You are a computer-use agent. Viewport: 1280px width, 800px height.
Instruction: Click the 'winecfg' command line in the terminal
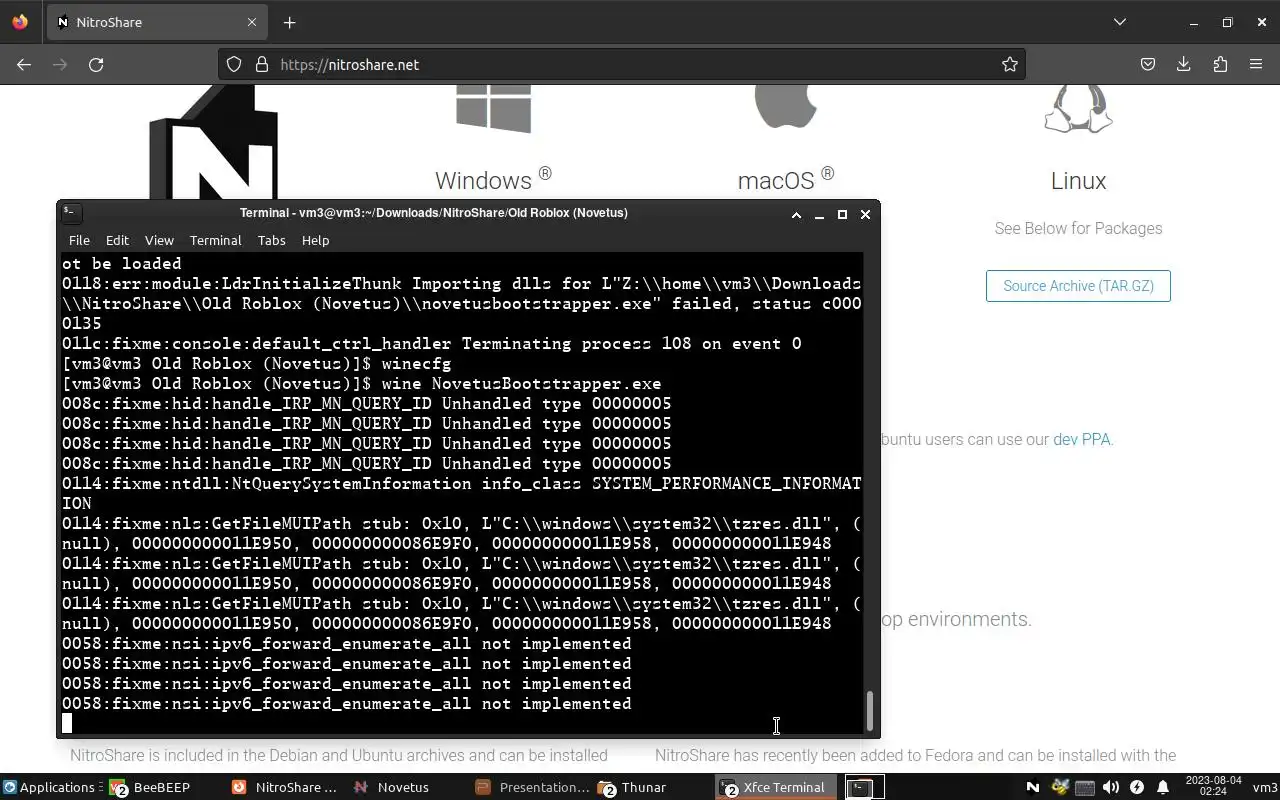tap(256, 364)
